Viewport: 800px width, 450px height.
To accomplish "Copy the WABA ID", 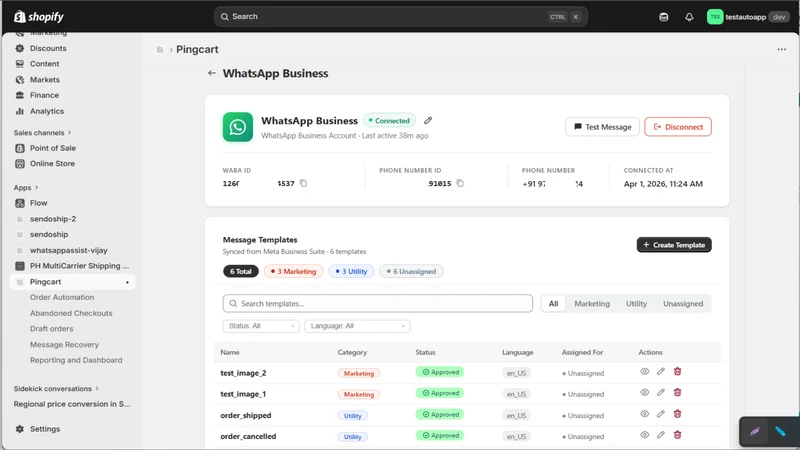I will coord(303,183).
